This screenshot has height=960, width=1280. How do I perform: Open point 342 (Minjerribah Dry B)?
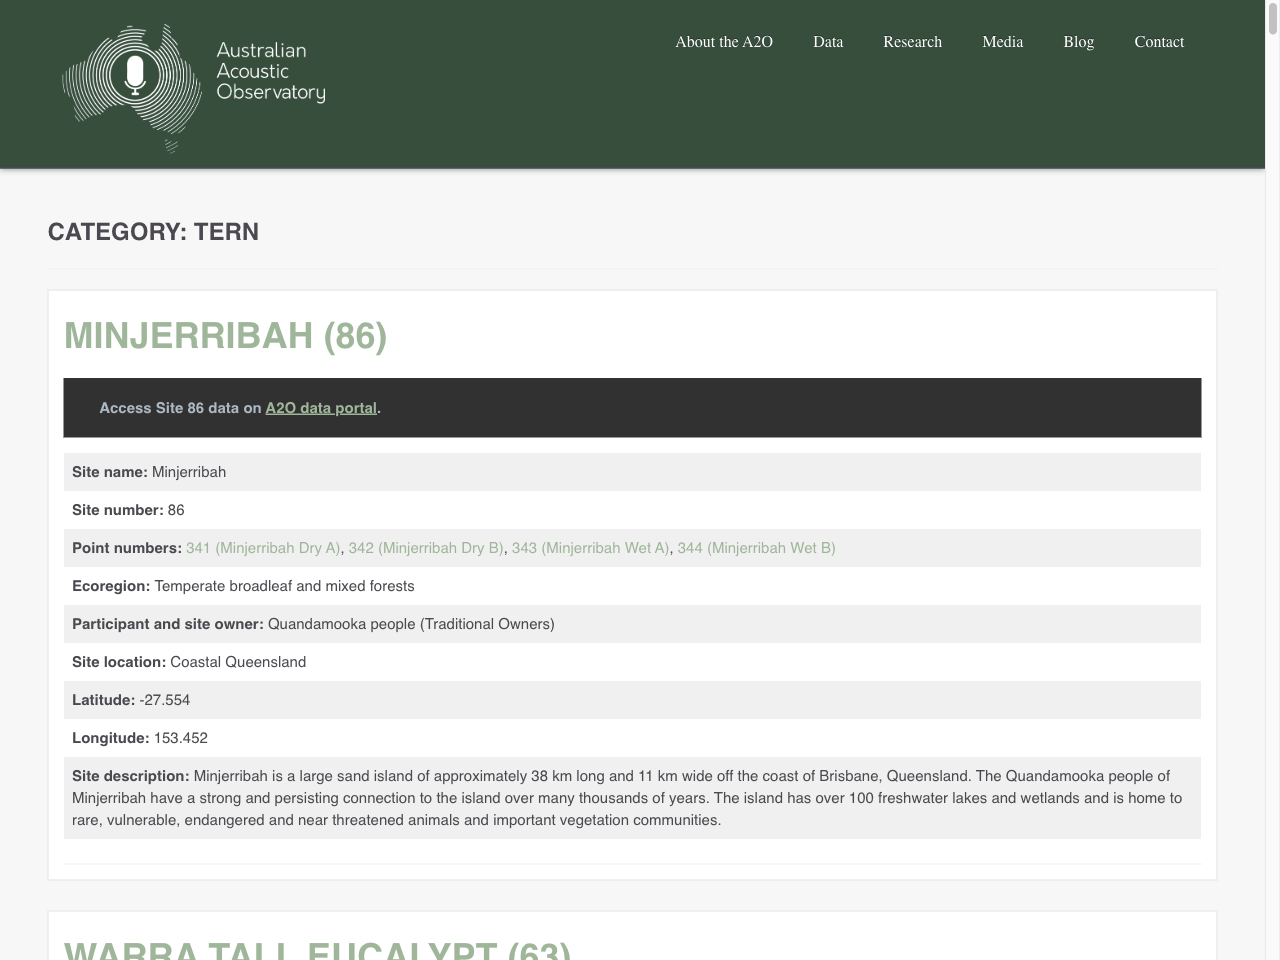(x=425, y=548)
